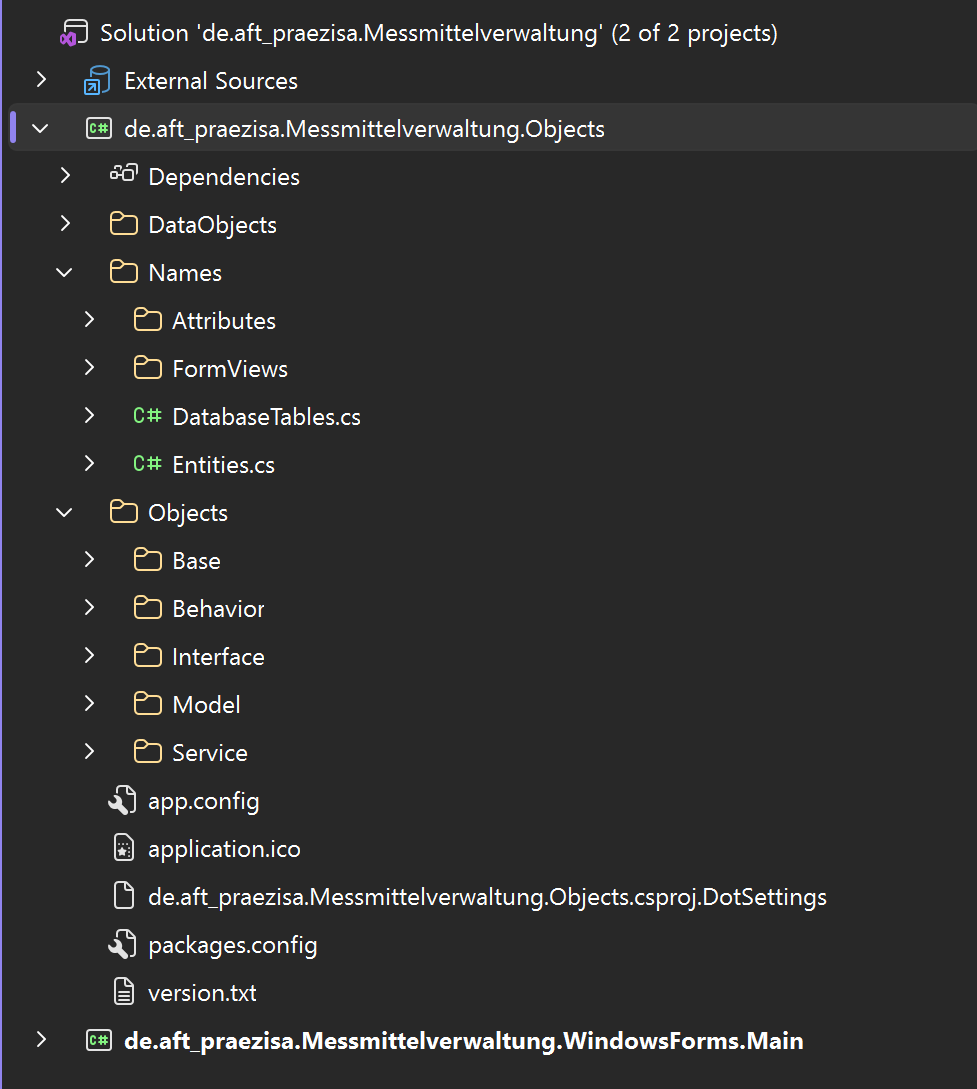Click the Solution icon at the tree root
The height and width of the screenshot is (1089, 977).
[x=74, y=33]
